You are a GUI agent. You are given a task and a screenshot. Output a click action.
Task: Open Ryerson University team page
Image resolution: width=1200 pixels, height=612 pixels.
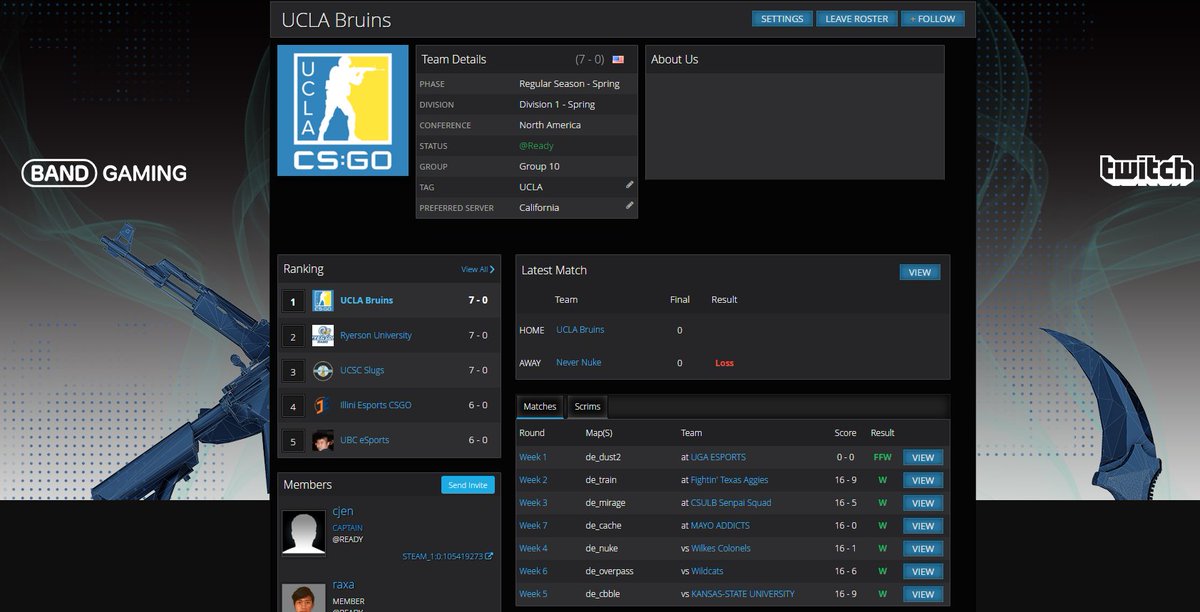pos(376,335)
